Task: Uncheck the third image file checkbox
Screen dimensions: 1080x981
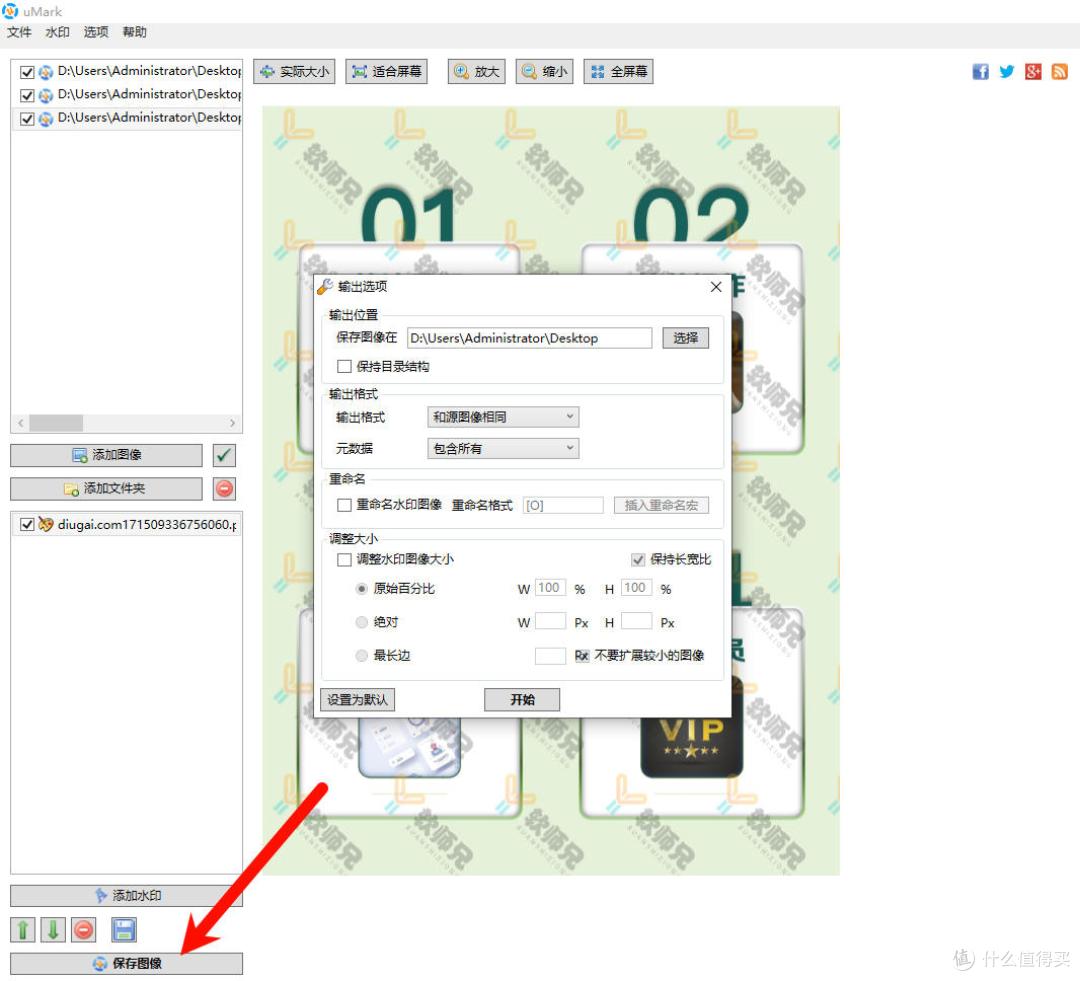Action: tap(27, 118)
